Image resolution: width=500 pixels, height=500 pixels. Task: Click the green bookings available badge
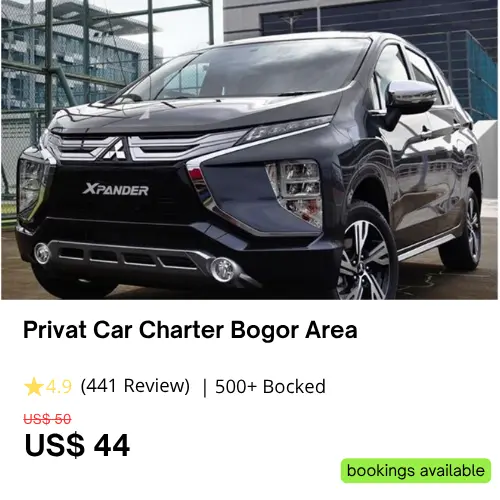coord(416,471)
